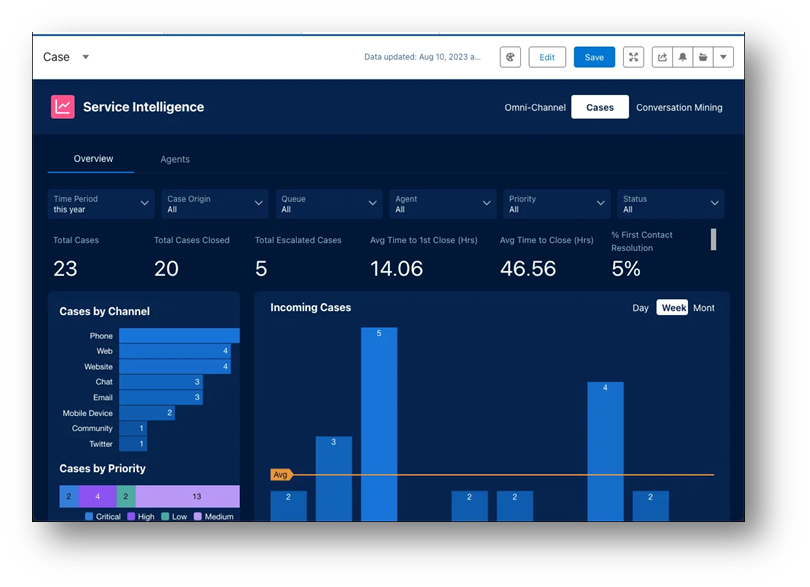This screenshot has height=587, width=810.
Task: Share the dashboard
Action: pyautogui.click(x=662, y=57)
